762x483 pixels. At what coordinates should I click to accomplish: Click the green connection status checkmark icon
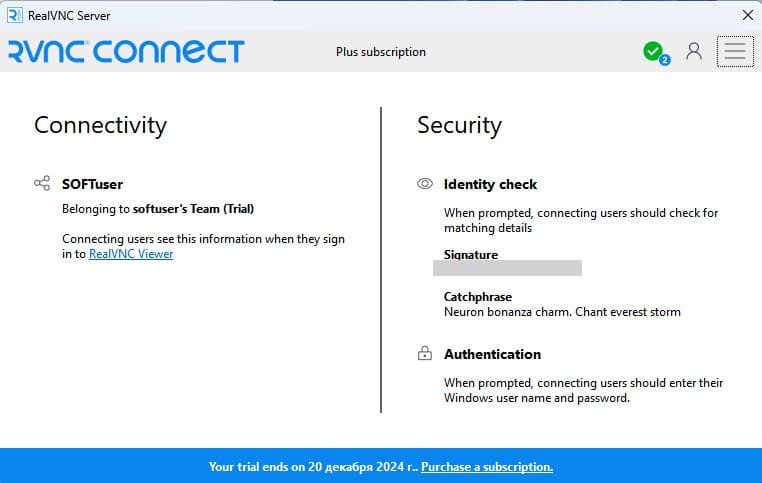pyautogui.click(x=653, y=51)
